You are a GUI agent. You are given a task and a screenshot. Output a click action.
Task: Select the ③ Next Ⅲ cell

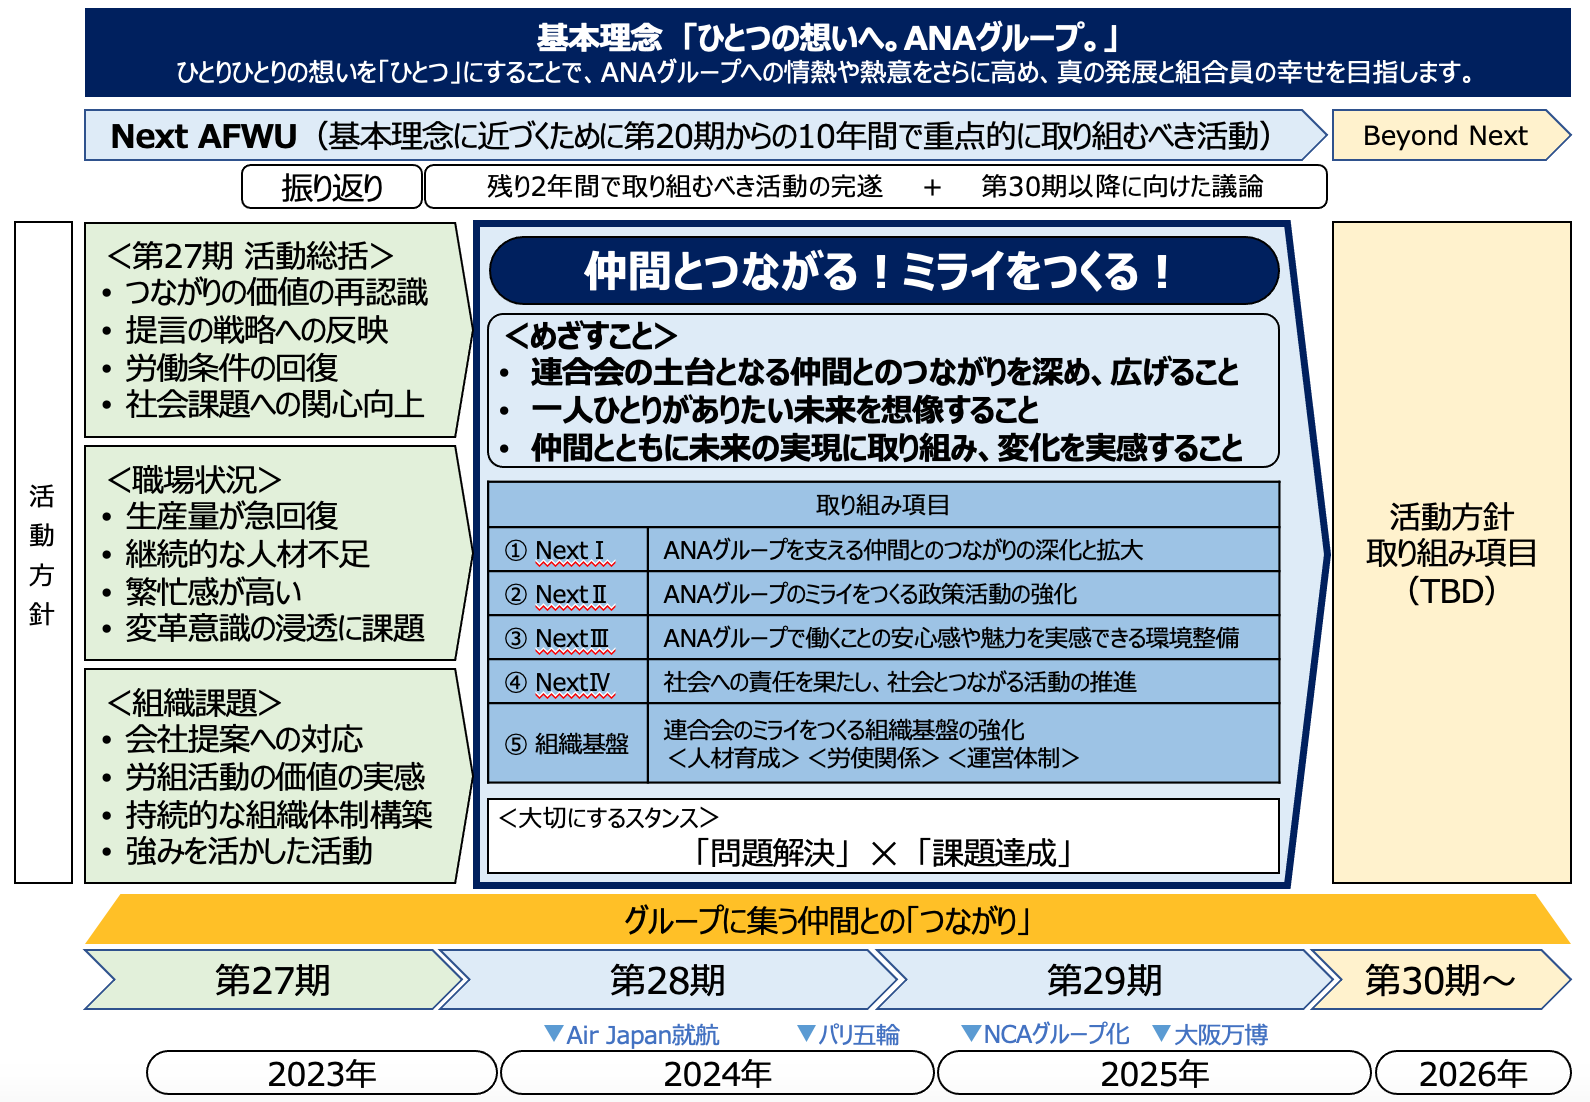(x=568, y=638)
